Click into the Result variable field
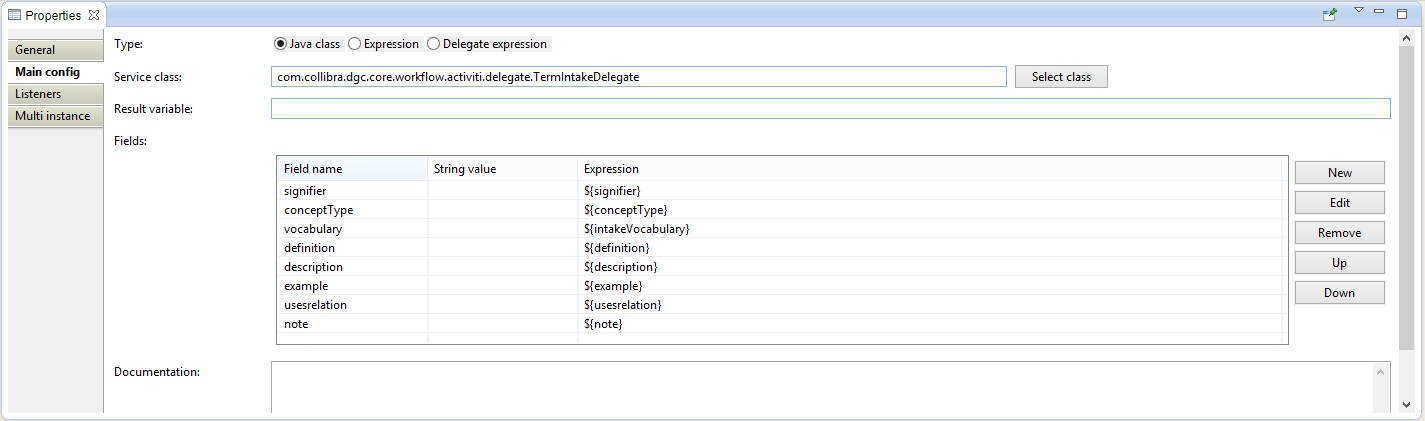The width and height of the screenshot is (1425, 421). coord(830,109)
